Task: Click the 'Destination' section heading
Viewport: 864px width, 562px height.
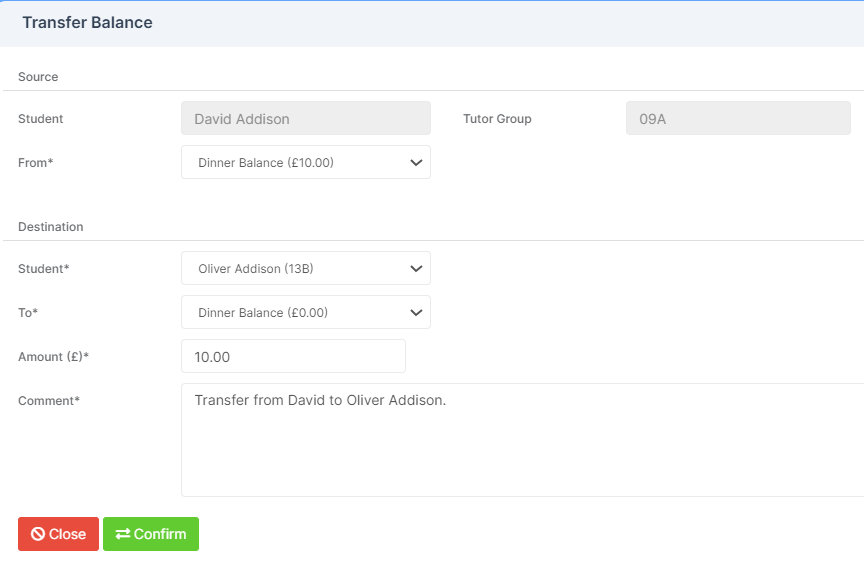Action: point(51,226)
